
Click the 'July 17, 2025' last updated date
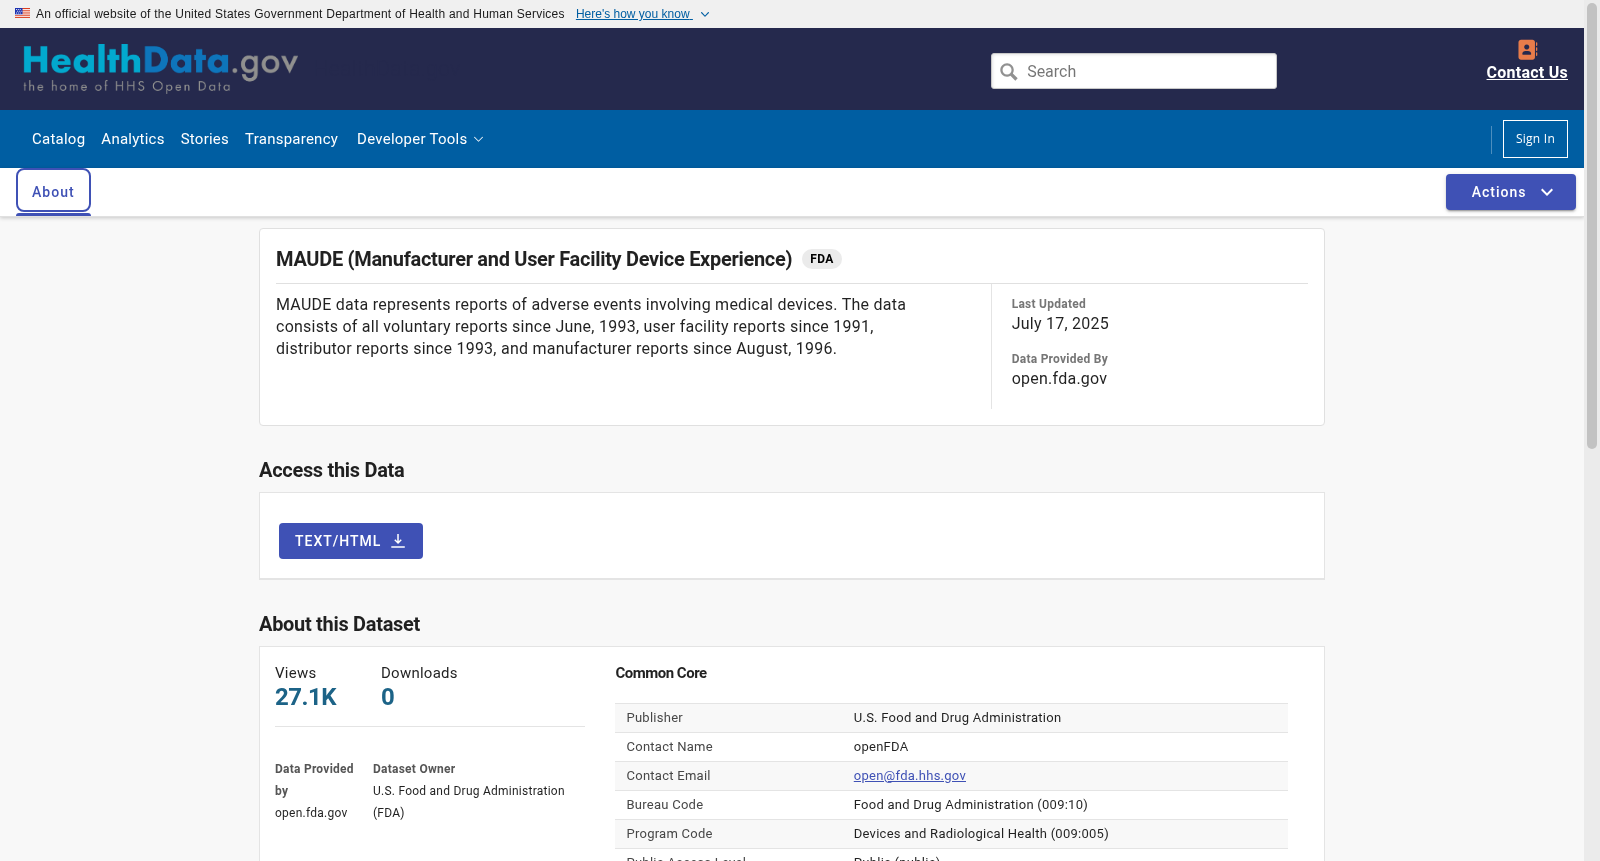coord(1060,323)
